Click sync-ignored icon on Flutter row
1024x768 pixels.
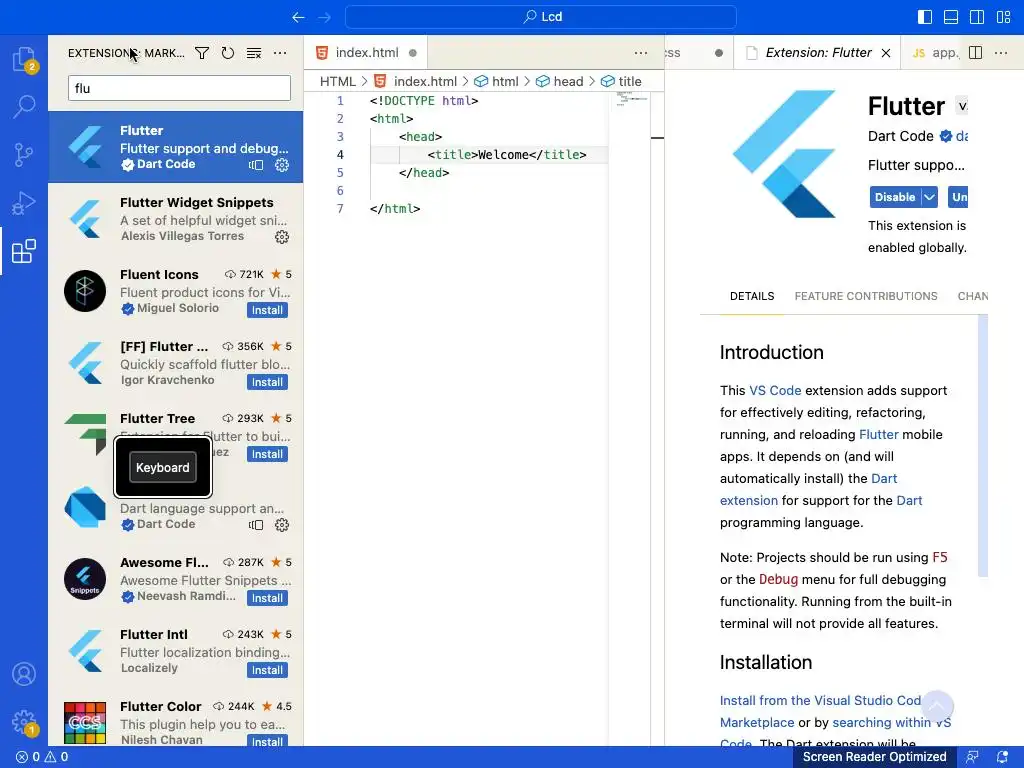tap(256, 165)
